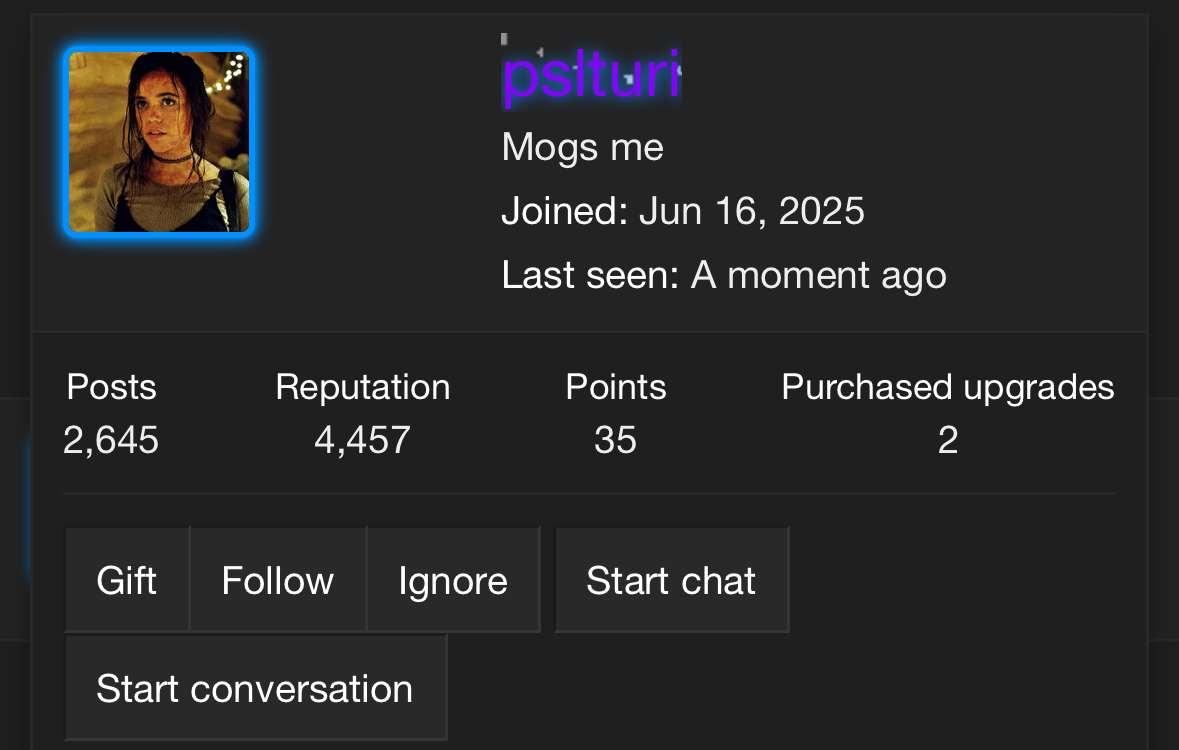Click the "A moment ago" timestamp

point(819,275)
